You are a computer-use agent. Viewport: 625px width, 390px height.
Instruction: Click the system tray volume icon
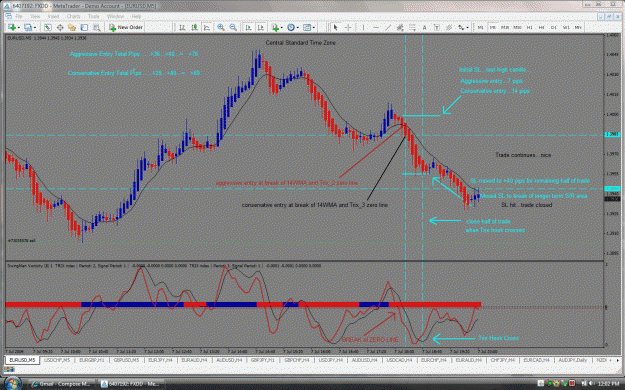tap(591, 384)
